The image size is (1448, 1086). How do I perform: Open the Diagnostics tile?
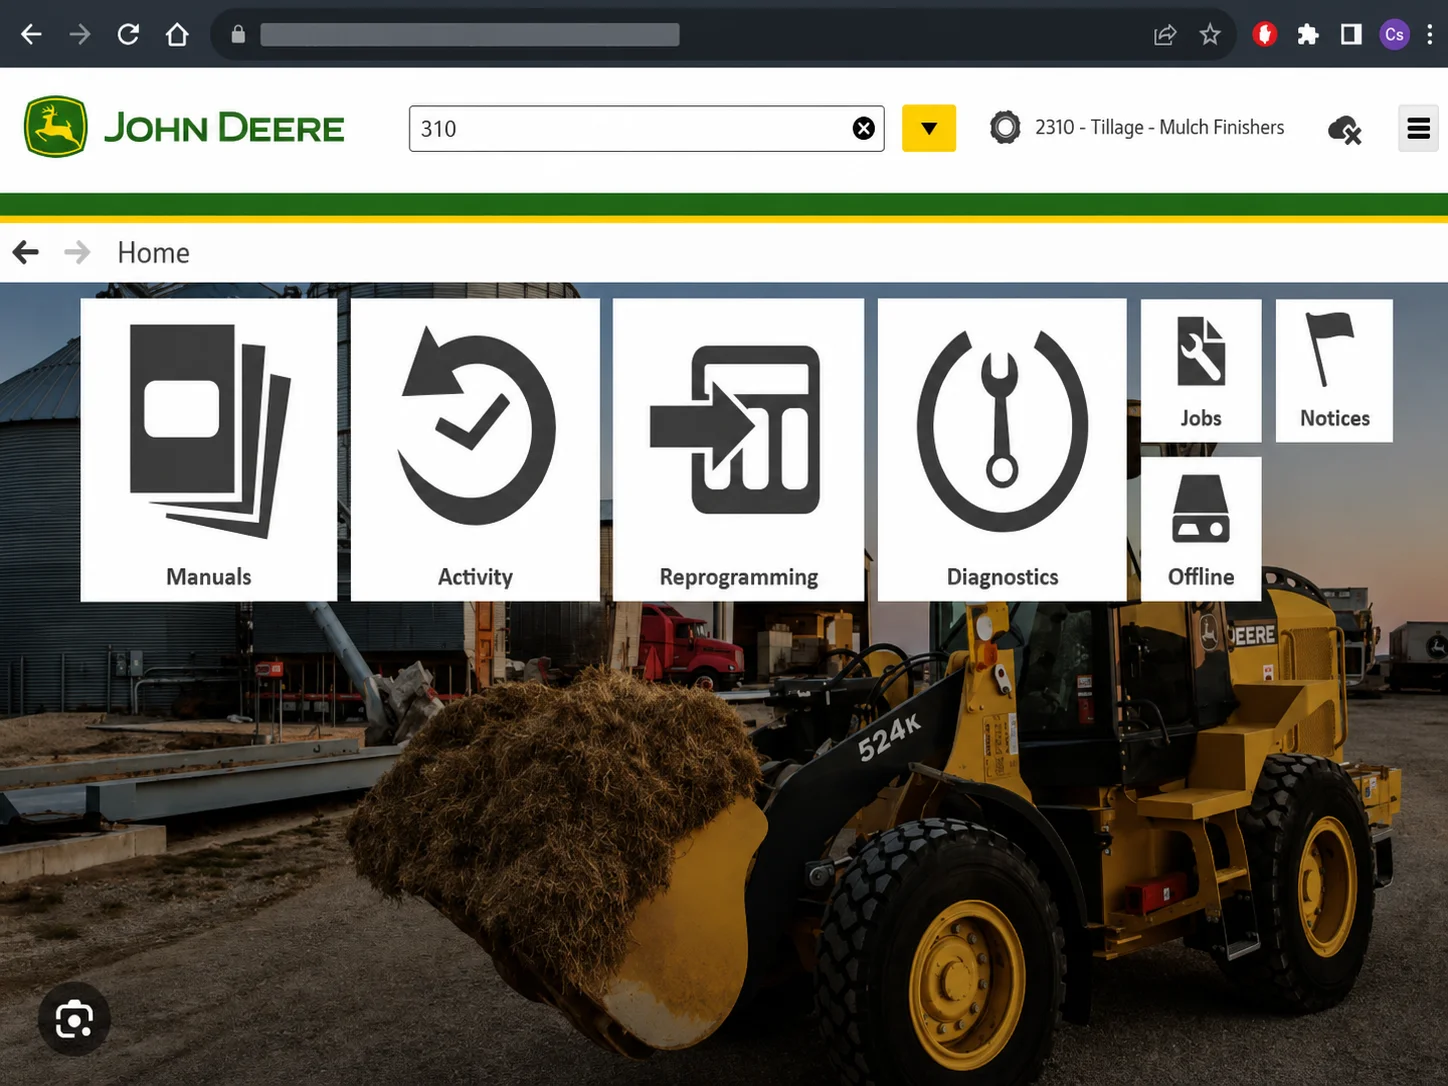click(1002, 450)
